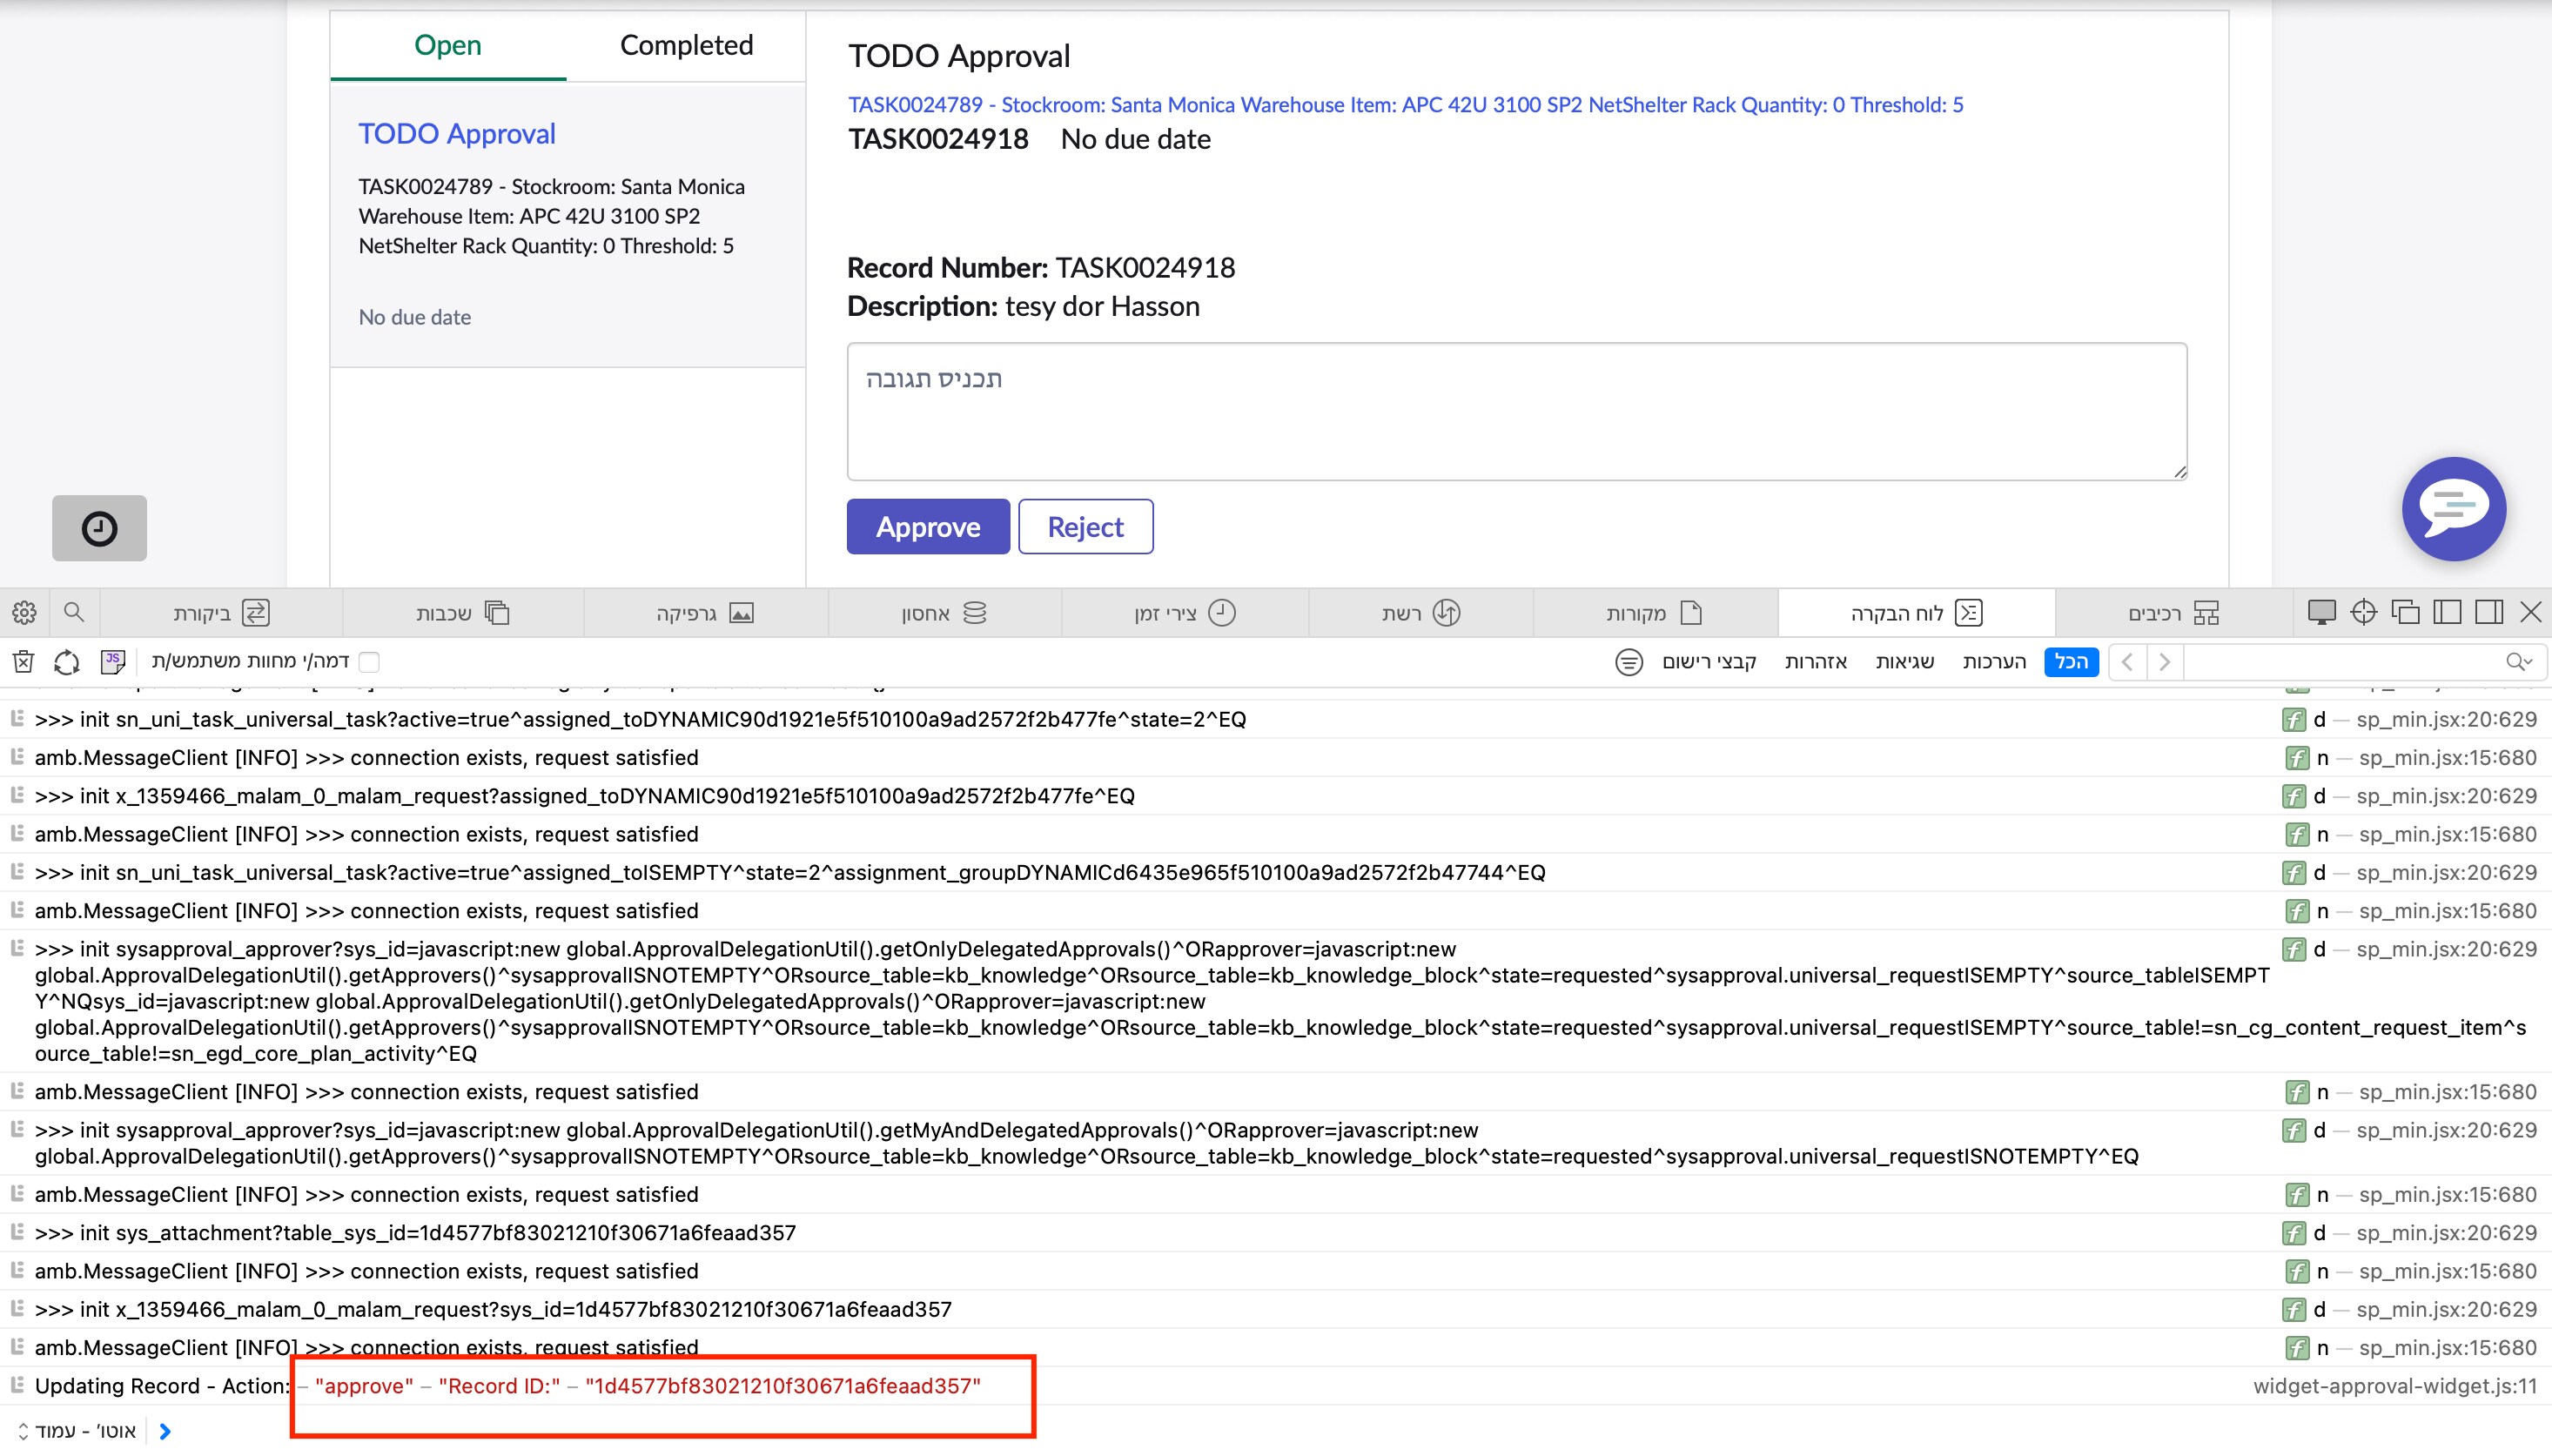Screen dimensions: 2552x1456
Task: Switch to the שכבות layers tab
Action: pyautogui.click(x=463, y=612)
